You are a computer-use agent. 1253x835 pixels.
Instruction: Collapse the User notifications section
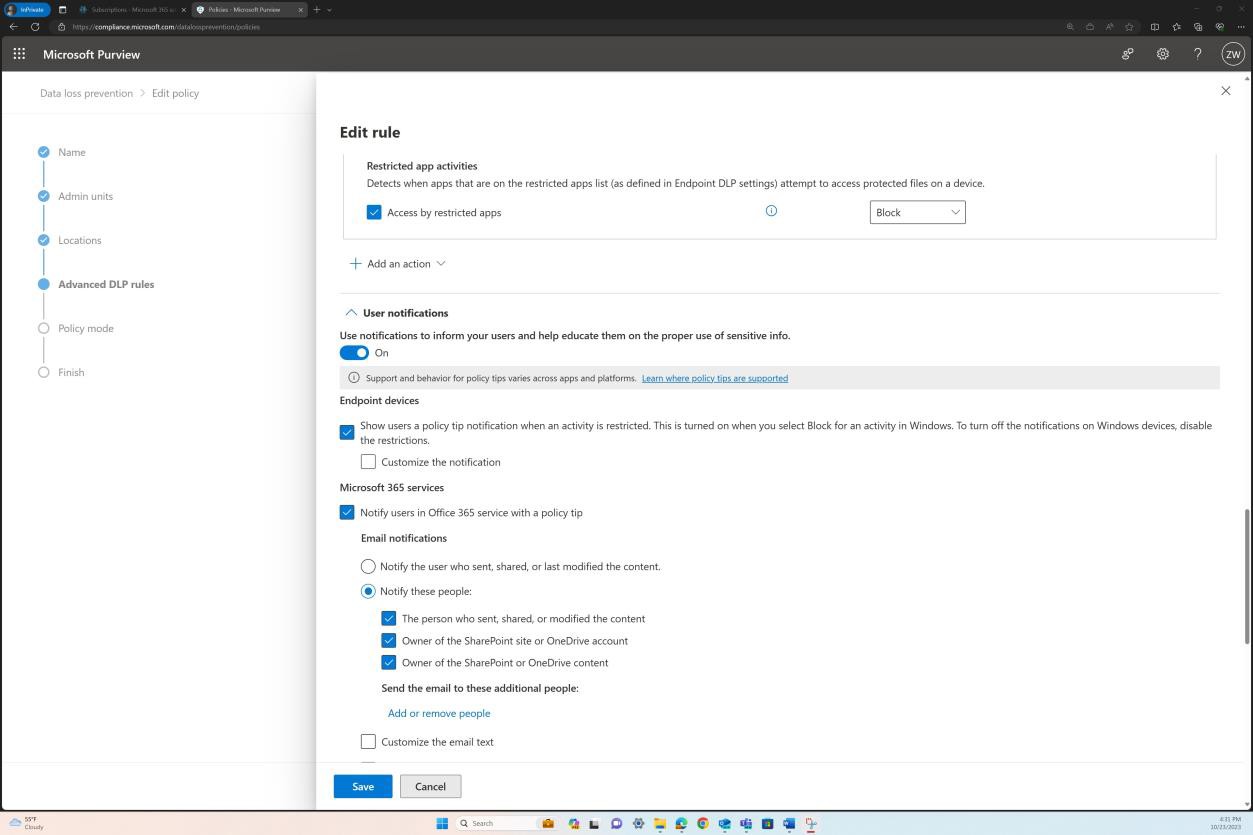point(351,312)
